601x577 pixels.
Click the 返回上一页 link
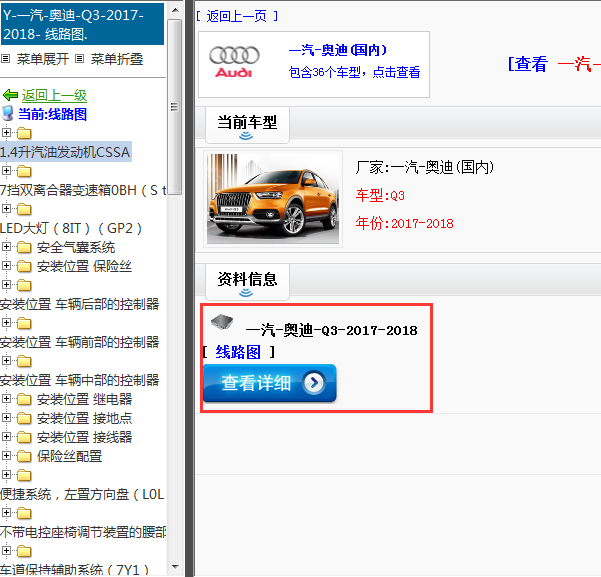pyautogui.click(x=236, y=16)
